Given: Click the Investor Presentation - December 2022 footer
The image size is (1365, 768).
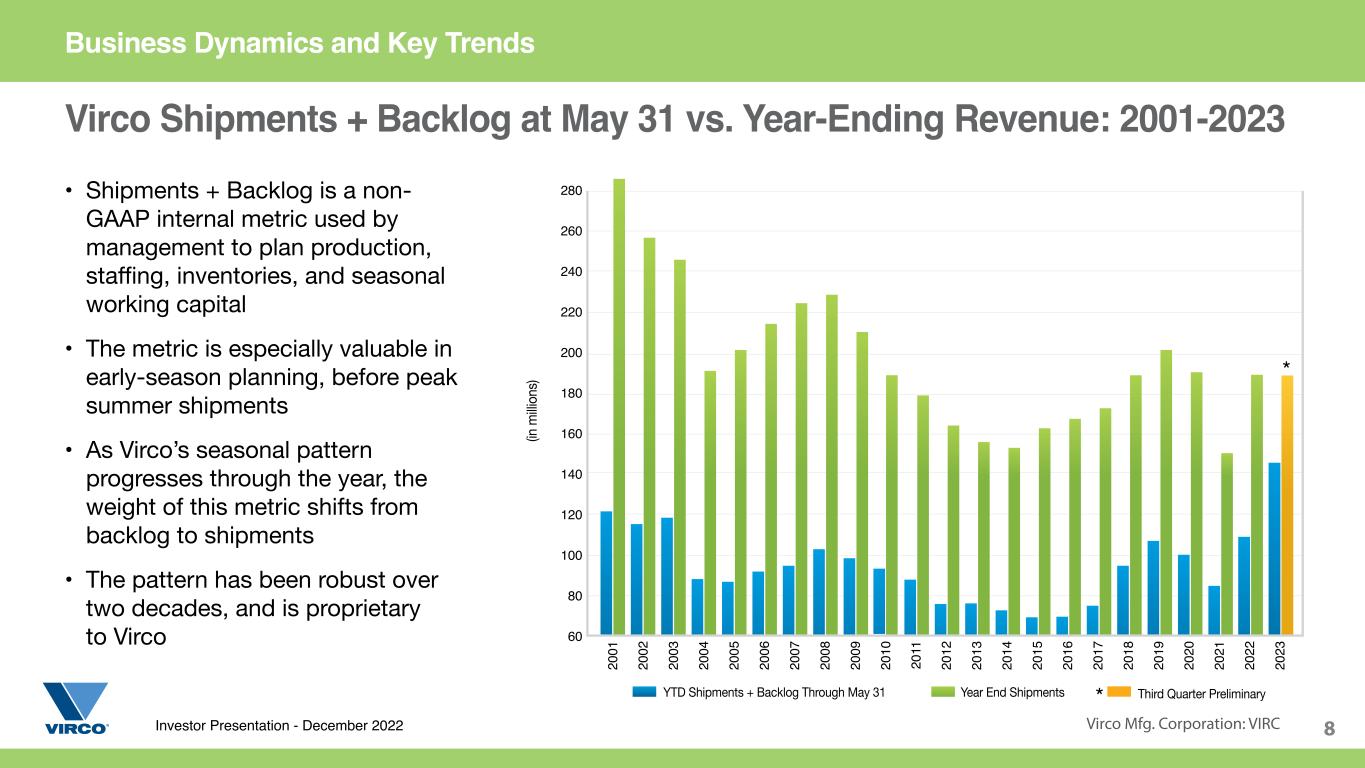Looking at the screenshot, I should click(x=279, y=725).
